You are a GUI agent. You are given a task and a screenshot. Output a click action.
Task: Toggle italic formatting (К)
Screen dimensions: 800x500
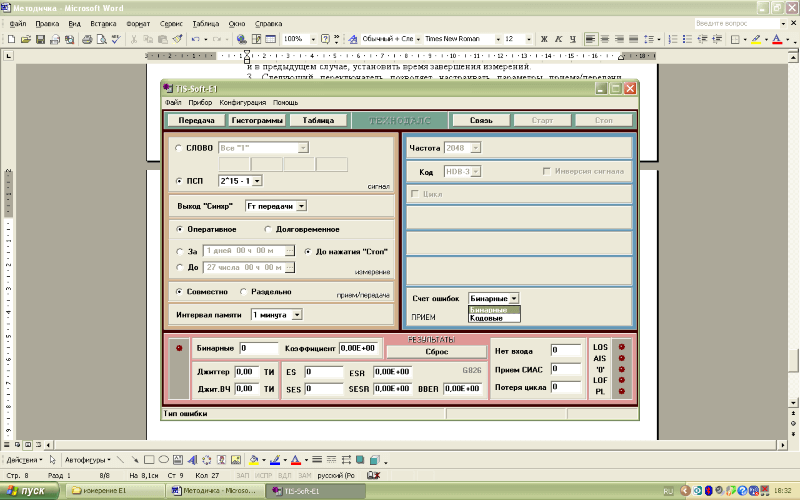click(x=558, y=39)
